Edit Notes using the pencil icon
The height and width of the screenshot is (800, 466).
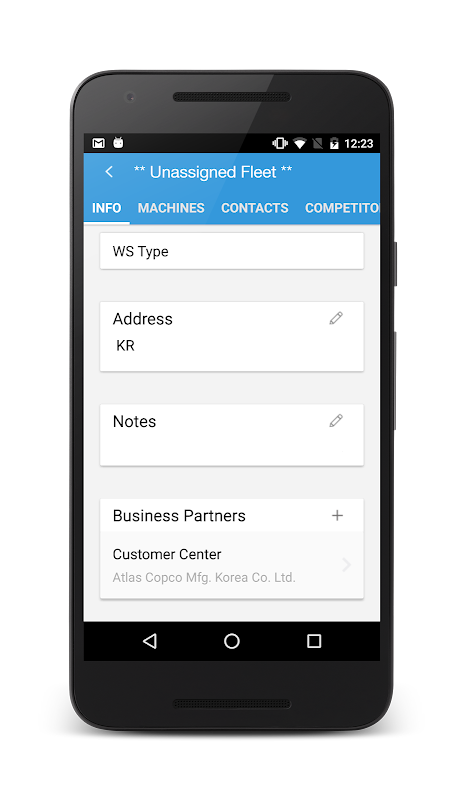(x=336, y=420)
